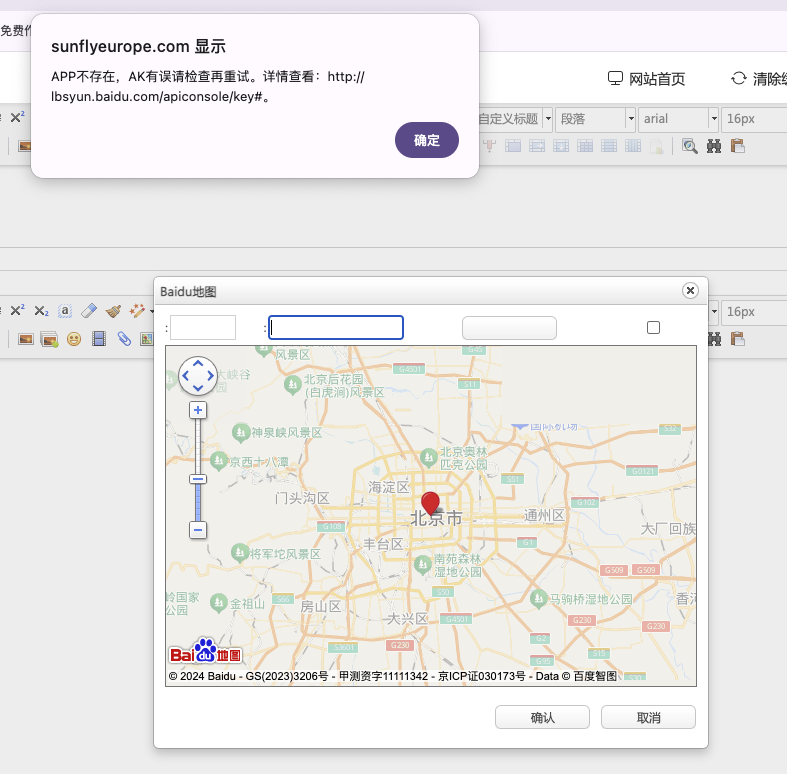Tick the checkbox in the map dialog
Screen dimensions: 787x774
653,327
